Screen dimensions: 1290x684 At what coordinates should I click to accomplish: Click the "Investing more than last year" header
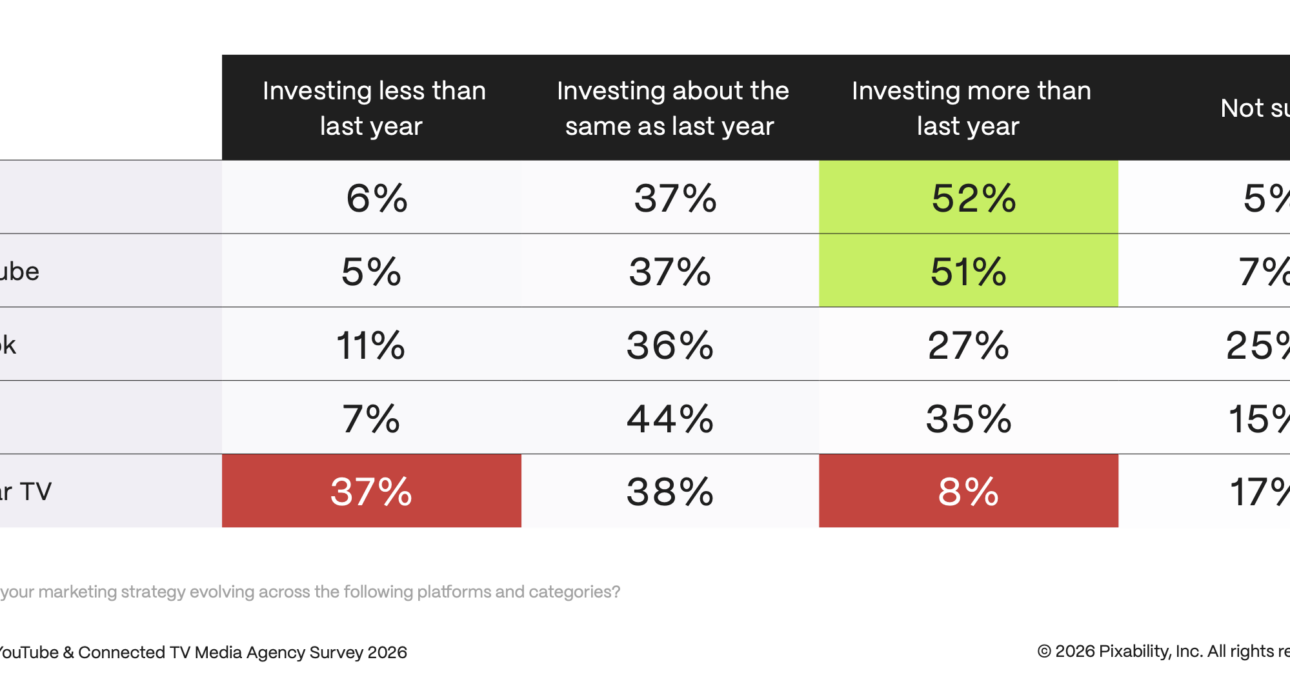tap(968, 108)
